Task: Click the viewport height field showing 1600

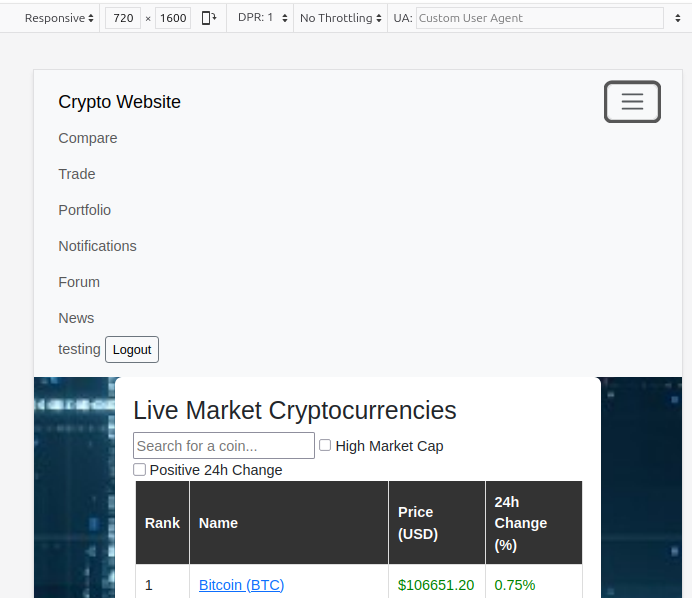Action: 173,18
